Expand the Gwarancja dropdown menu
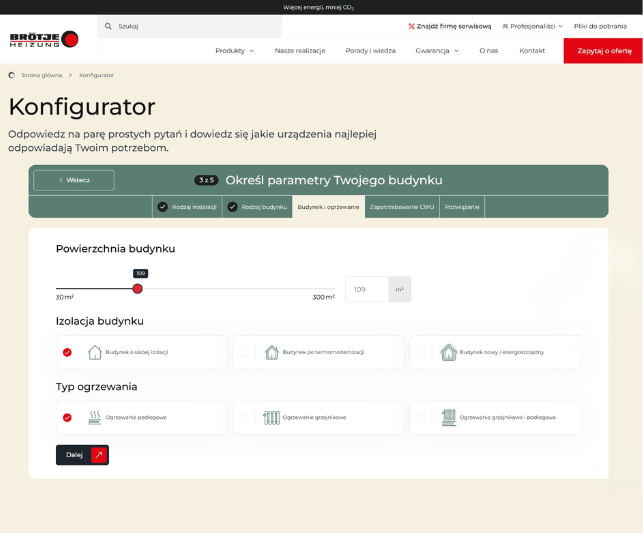This screenshot has width=643, height=533. click(437, 51)
